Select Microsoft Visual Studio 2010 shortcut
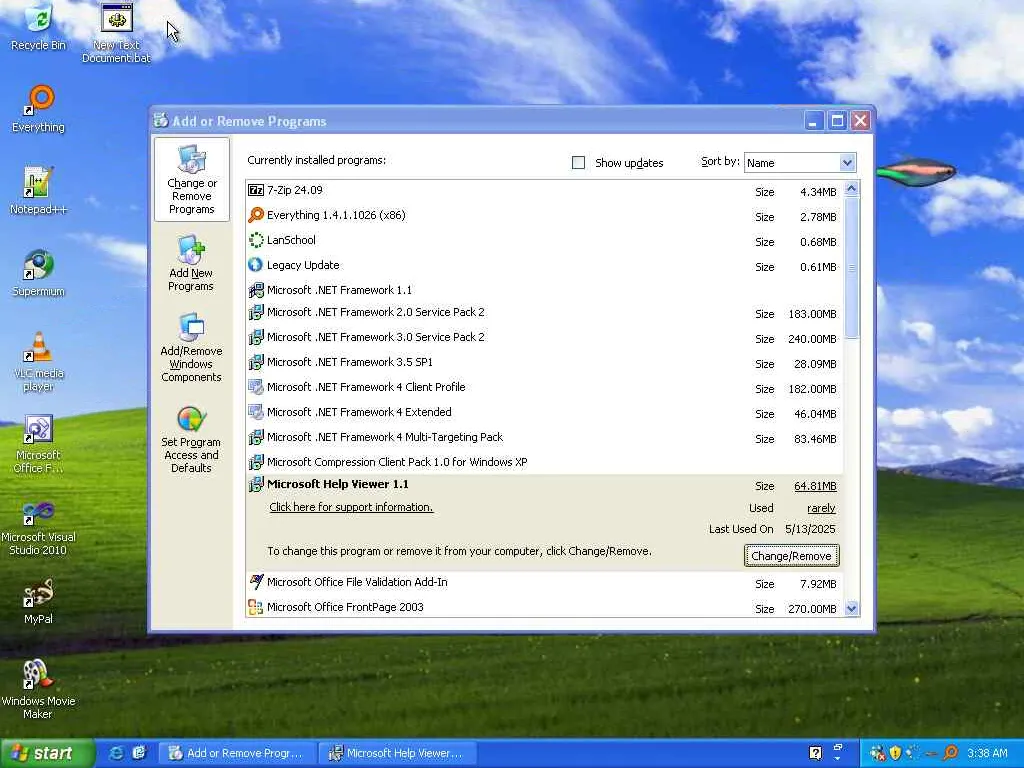The image size is (1024, 768). (x=39, y=526)
